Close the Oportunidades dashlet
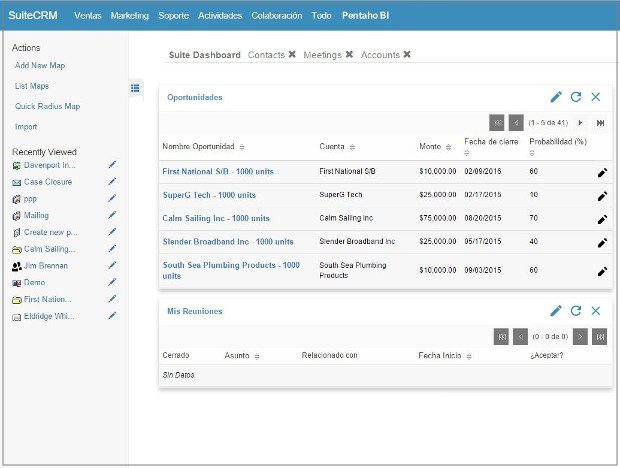Screen dimensions: 620x468 596,97
